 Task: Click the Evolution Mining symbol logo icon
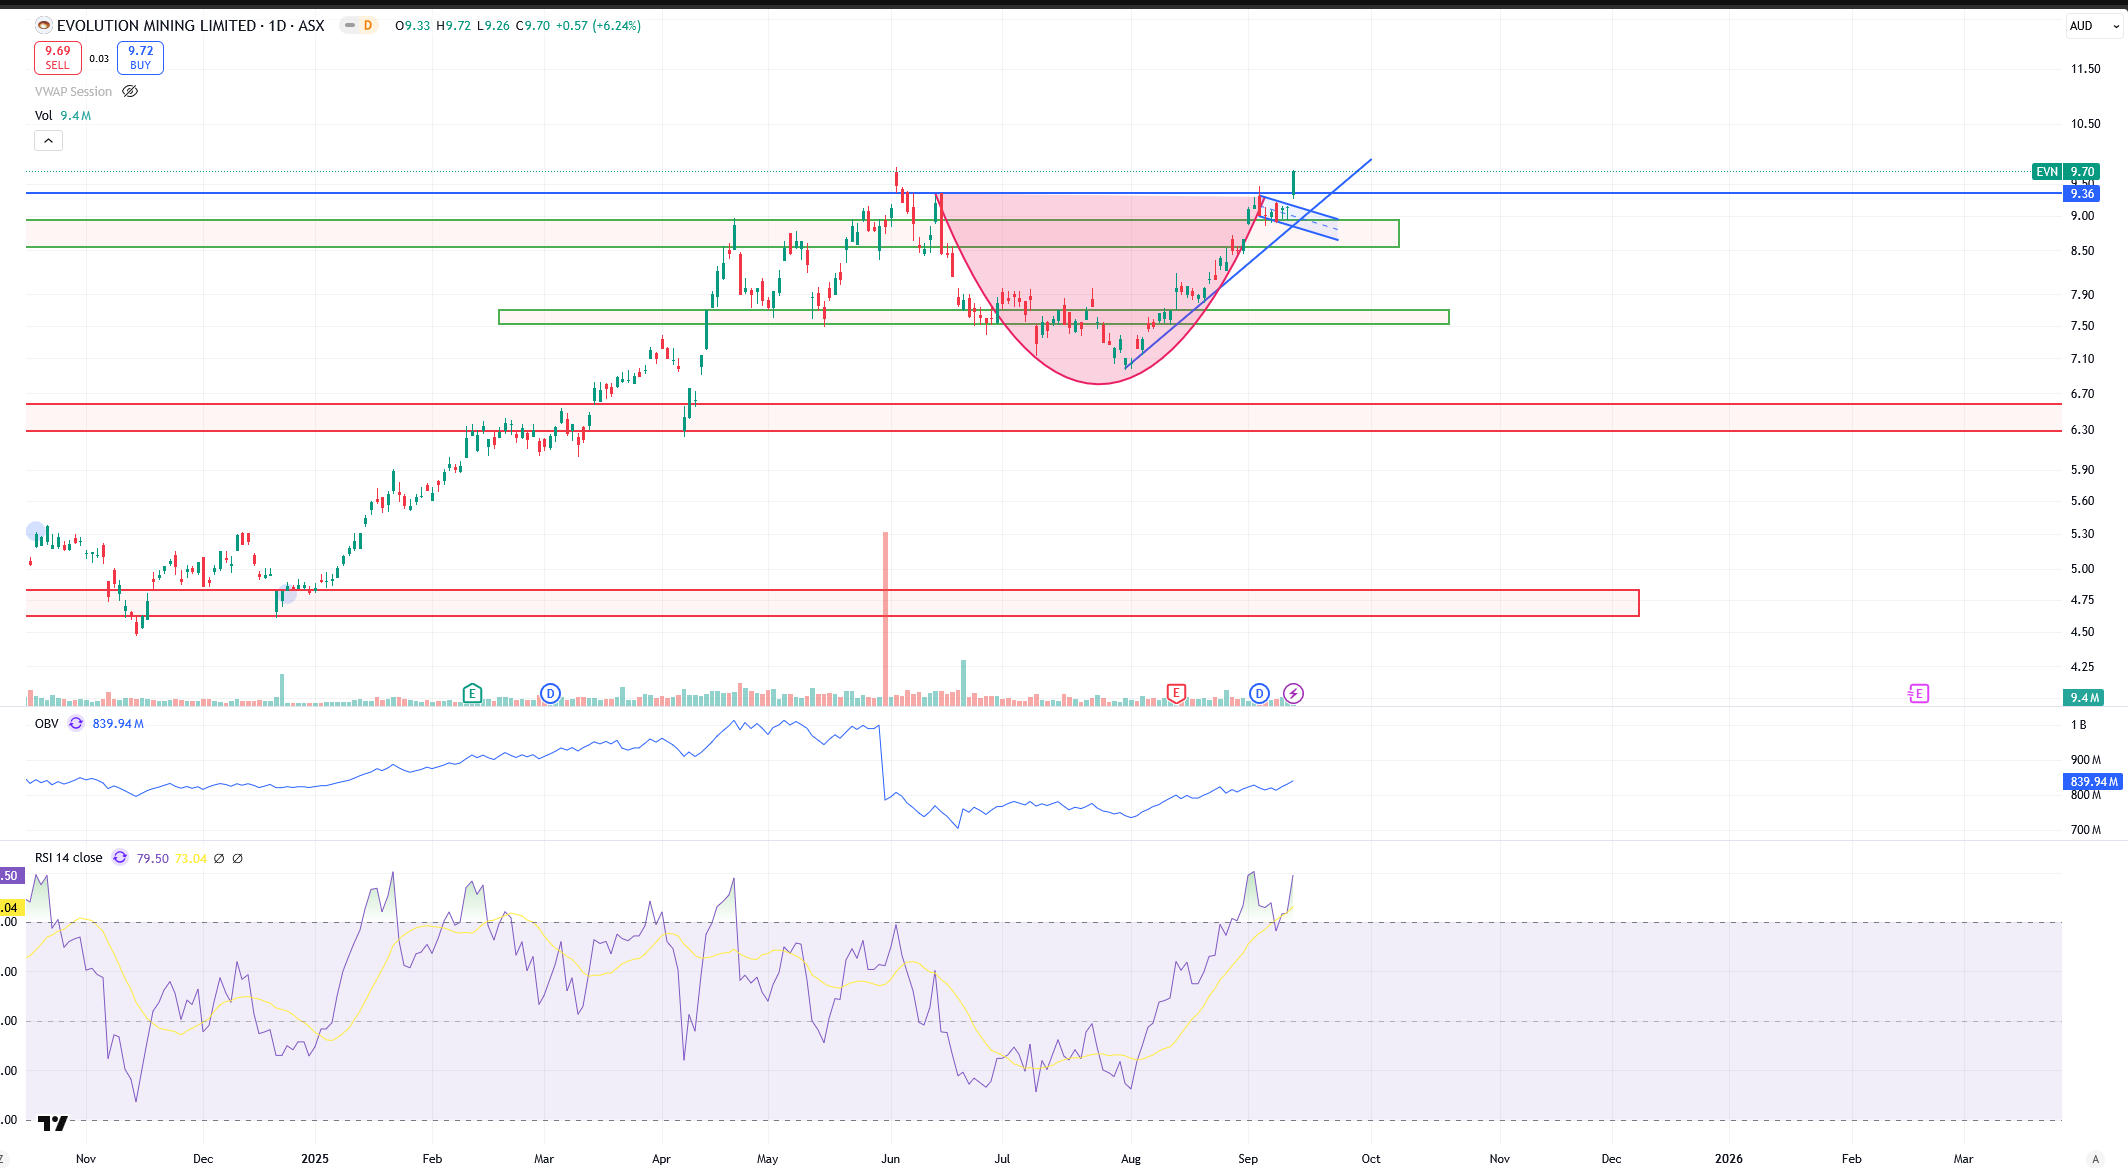[x=44, y=25]
